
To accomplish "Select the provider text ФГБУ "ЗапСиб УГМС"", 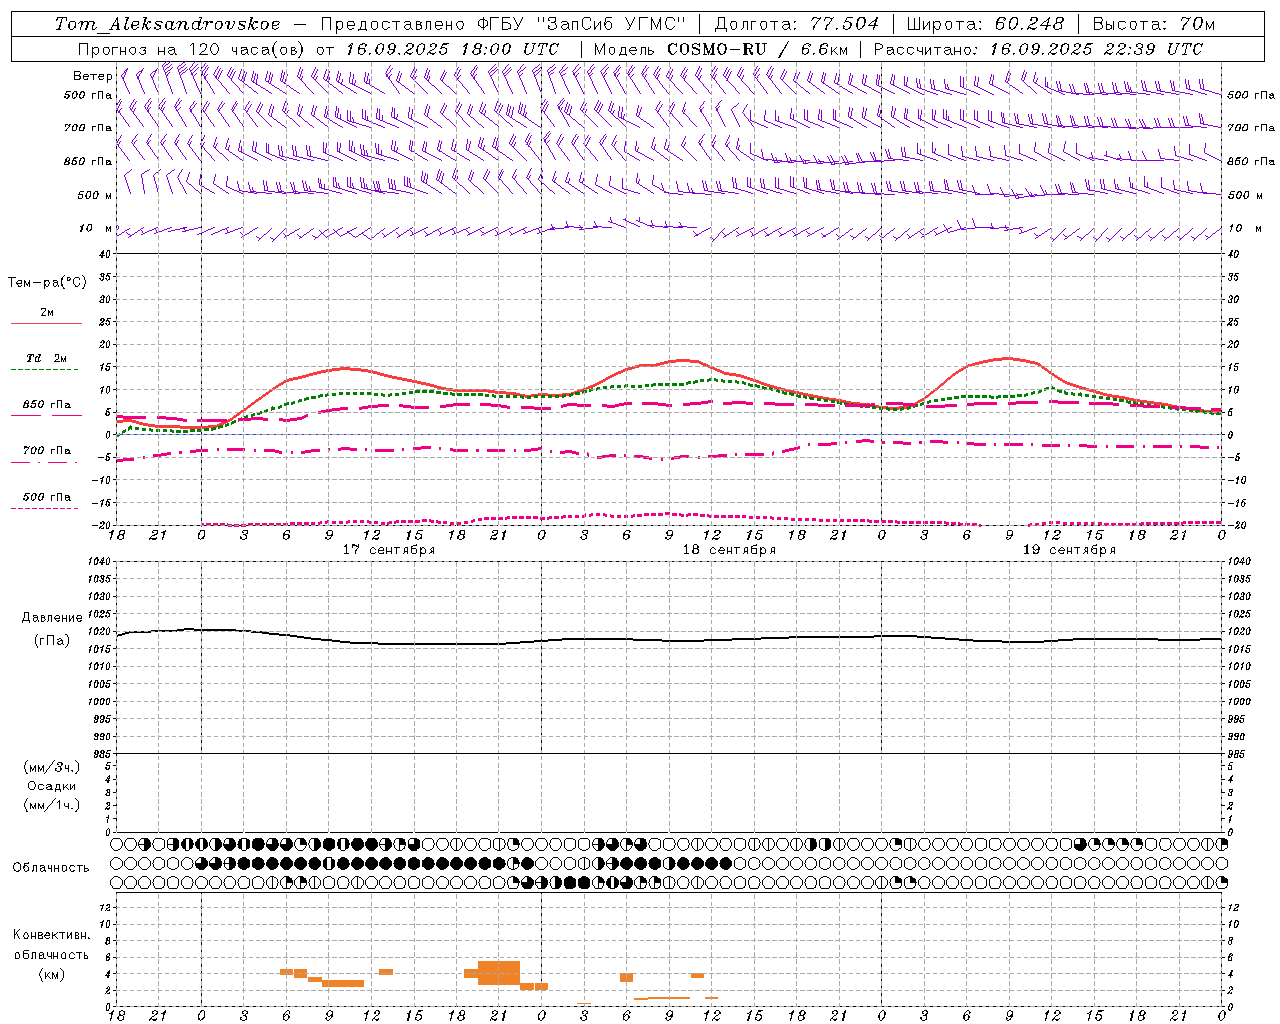I will pyautogui.click(x=582, y=24).
